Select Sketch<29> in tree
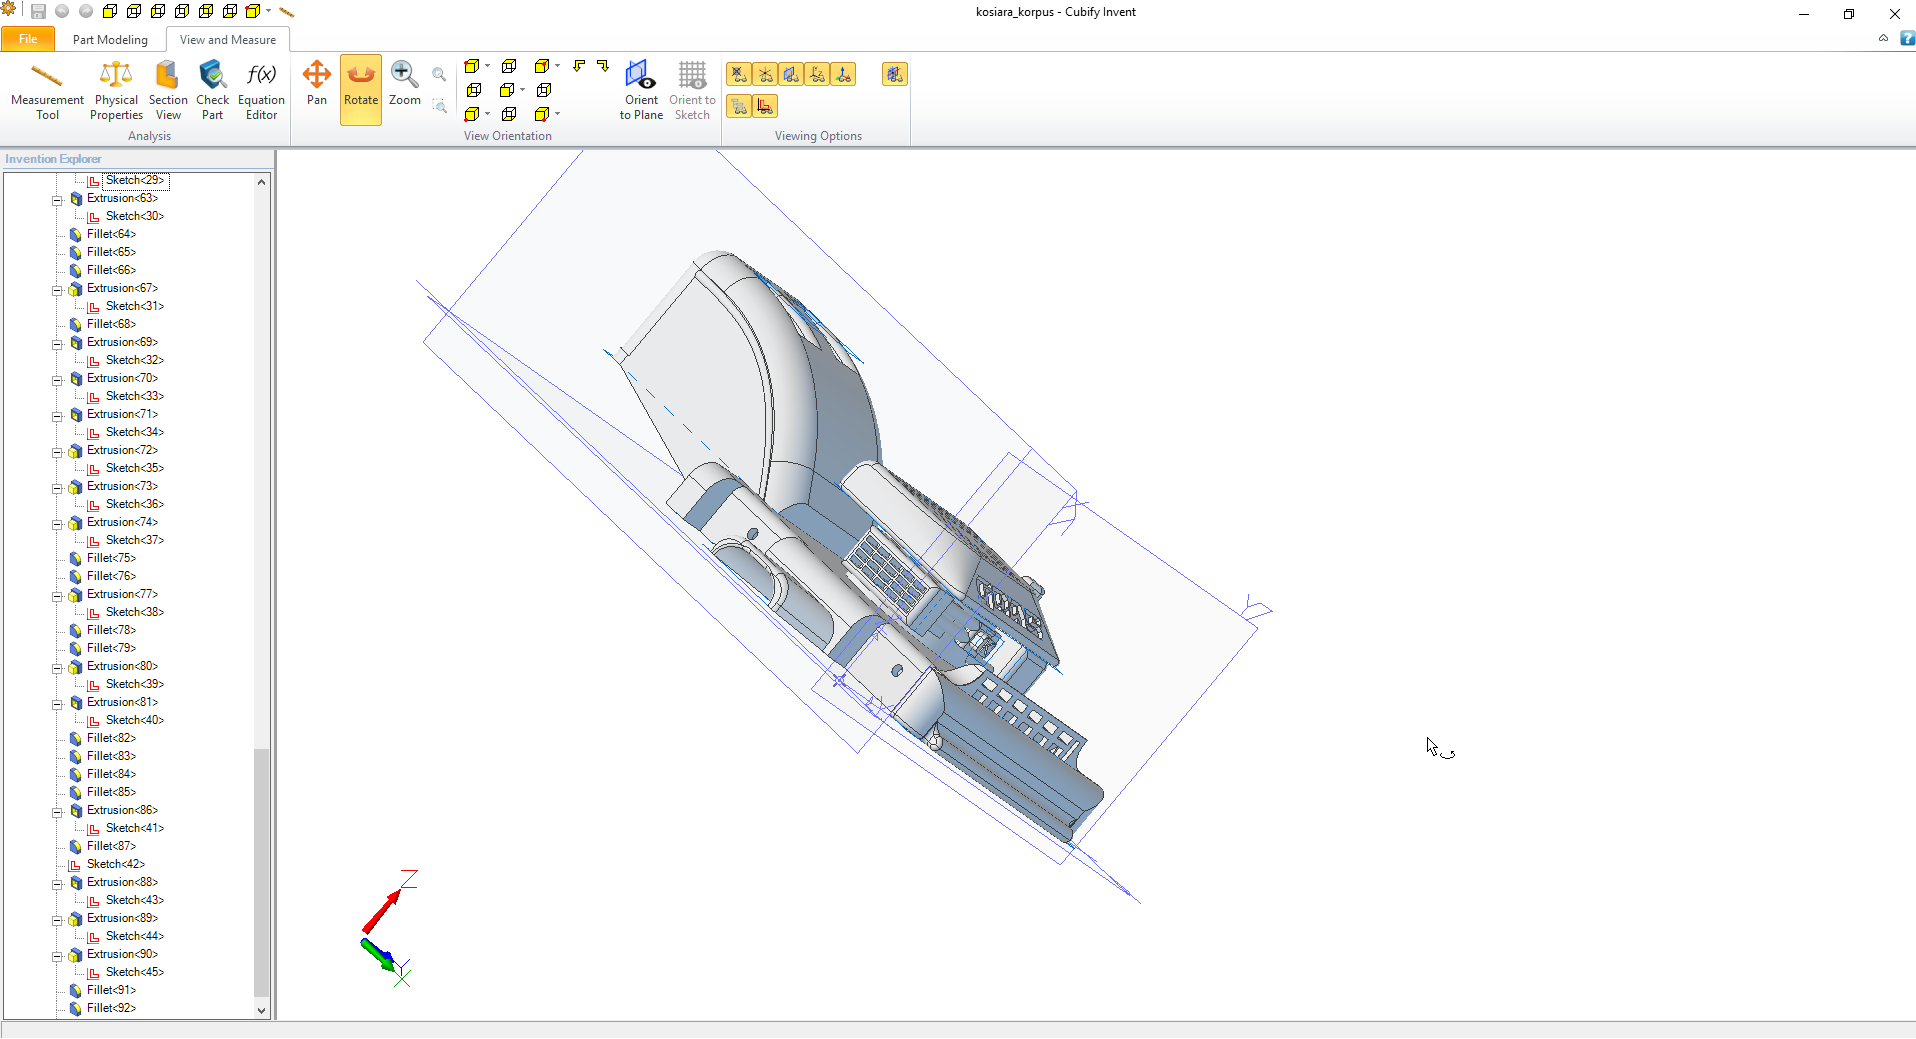 click(135, 180)
